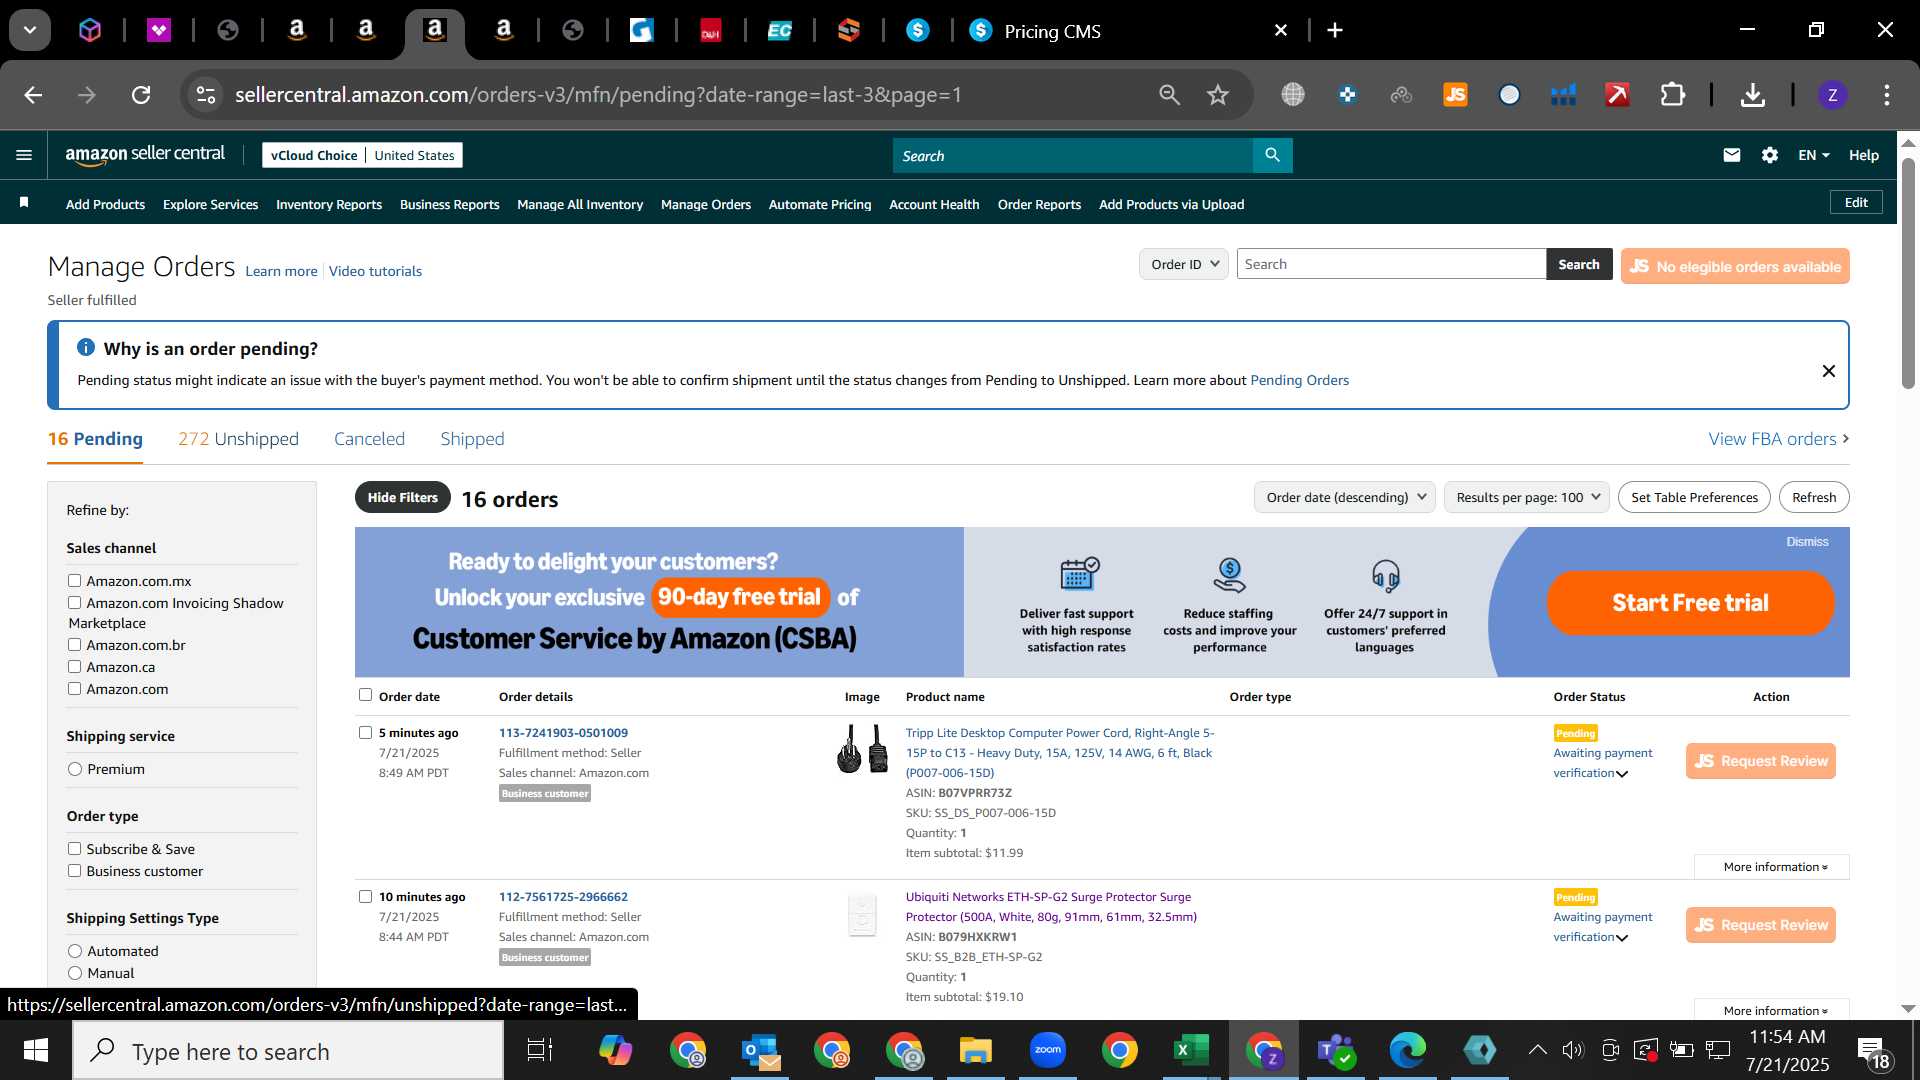Open the site information icon in address bar
The width and height of the screenshot is (1920, 1080).
205,95
